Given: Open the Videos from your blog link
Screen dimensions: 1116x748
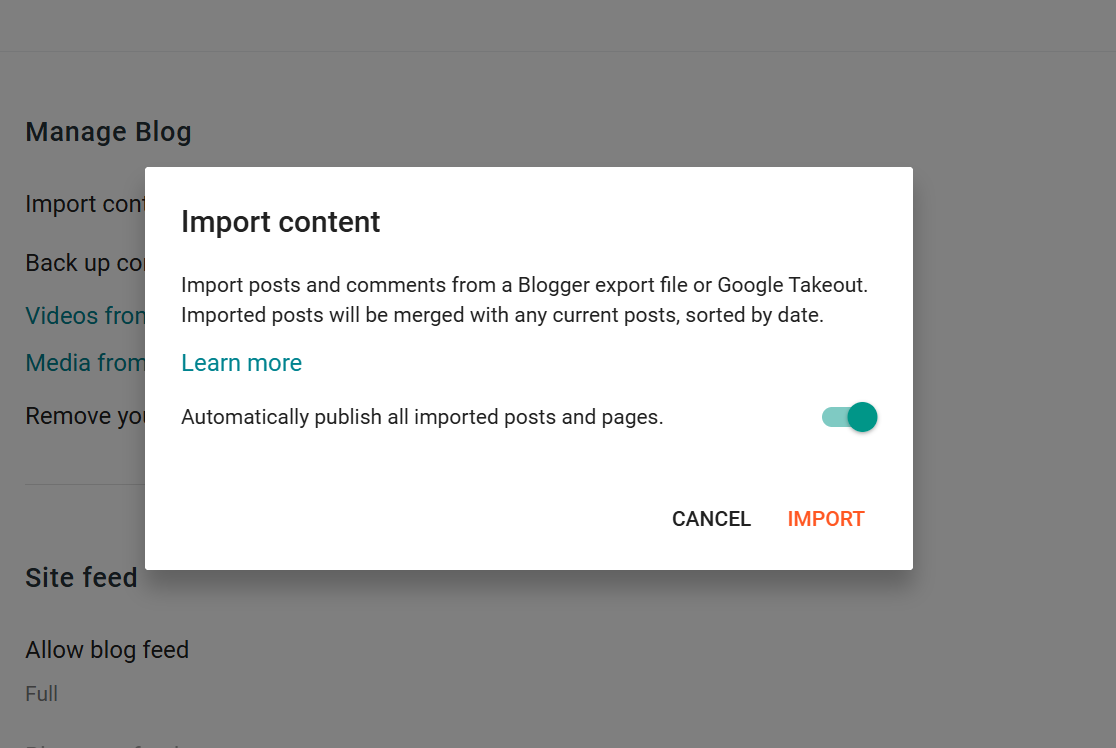Looking at the screenshot, I should [85, 316].
